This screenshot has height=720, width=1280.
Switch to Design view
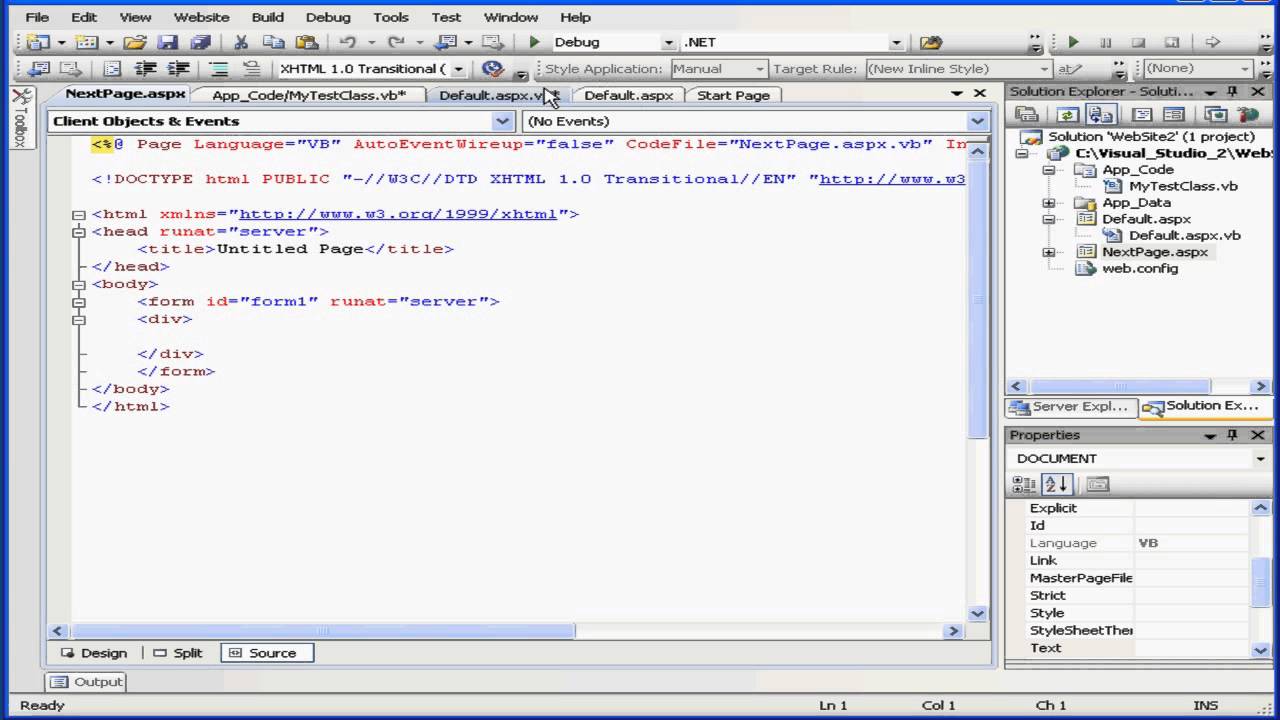(94, 653)
